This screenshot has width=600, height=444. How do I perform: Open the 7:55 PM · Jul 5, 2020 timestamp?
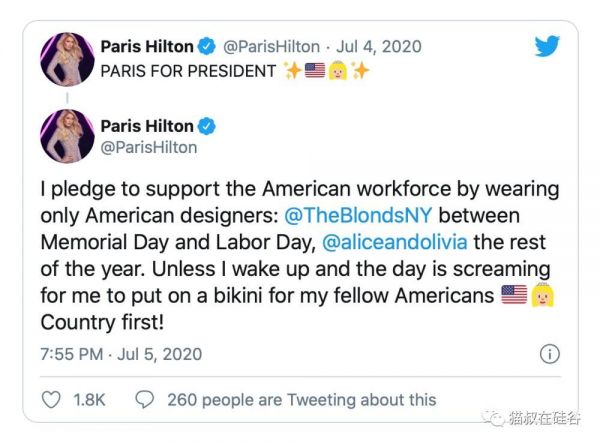(x=121, y=354)
